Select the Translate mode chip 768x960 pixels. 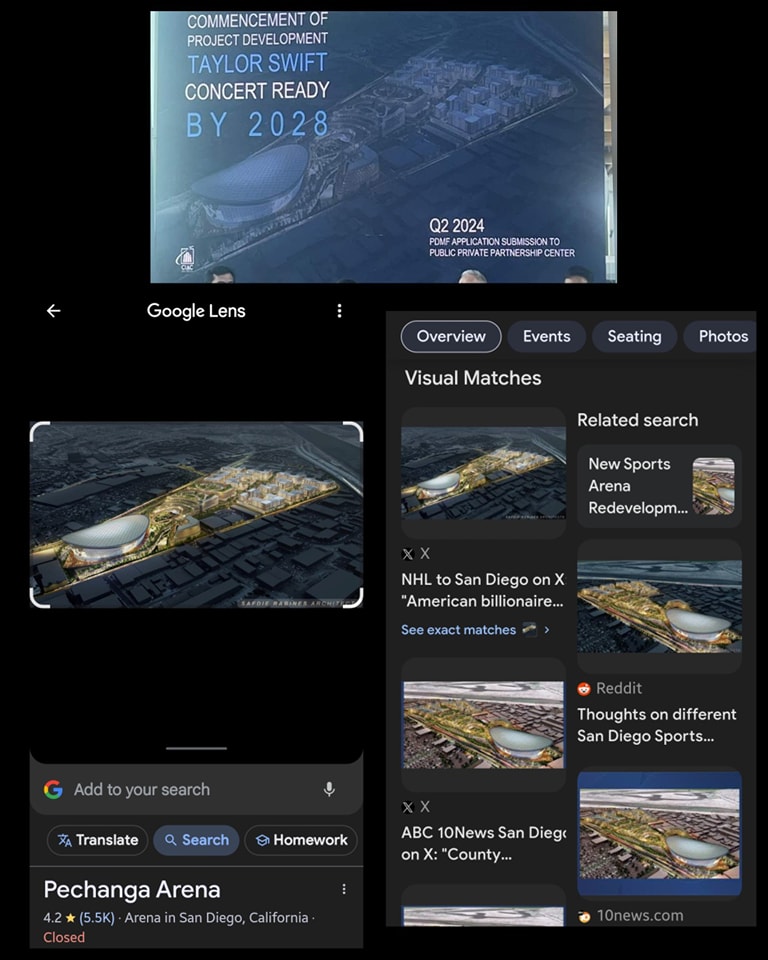[98, 840]
